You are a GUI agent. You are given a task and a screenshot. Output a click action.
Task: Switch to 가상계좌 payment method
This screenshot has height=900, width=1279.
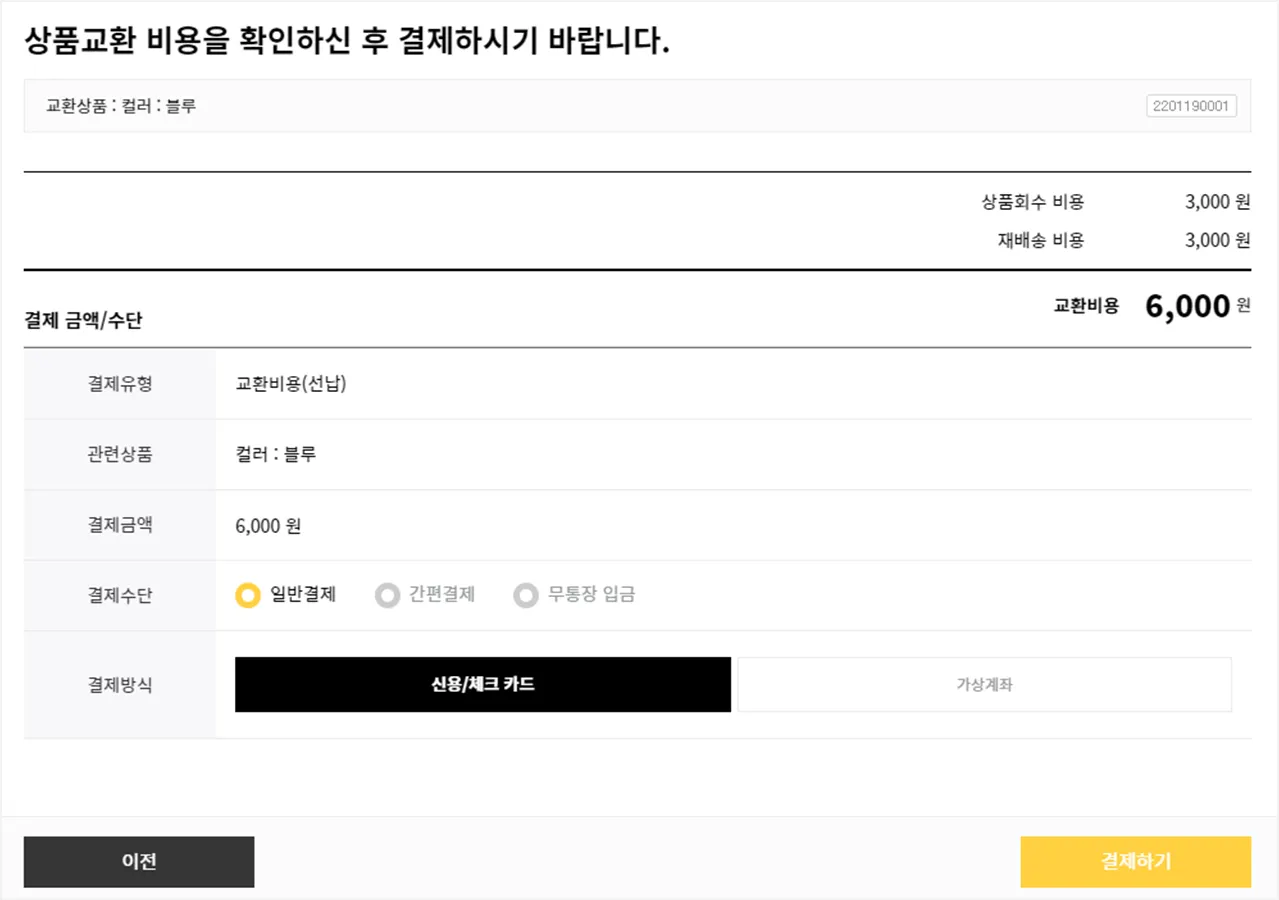click(x=984, y=685)
